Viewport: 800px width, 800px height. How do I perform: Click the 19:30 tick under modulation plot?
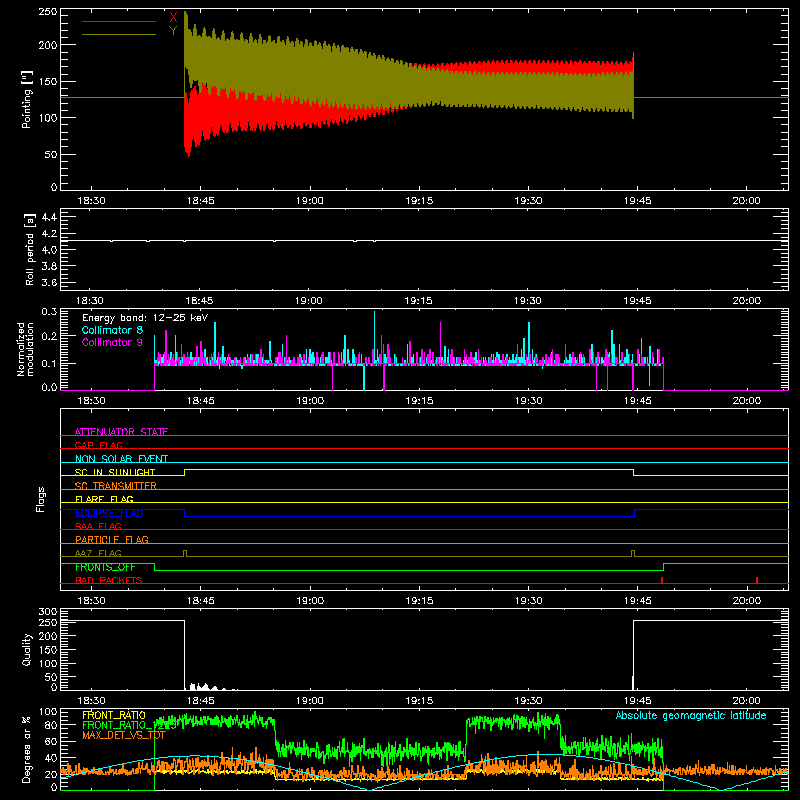(x=529, y=401)
